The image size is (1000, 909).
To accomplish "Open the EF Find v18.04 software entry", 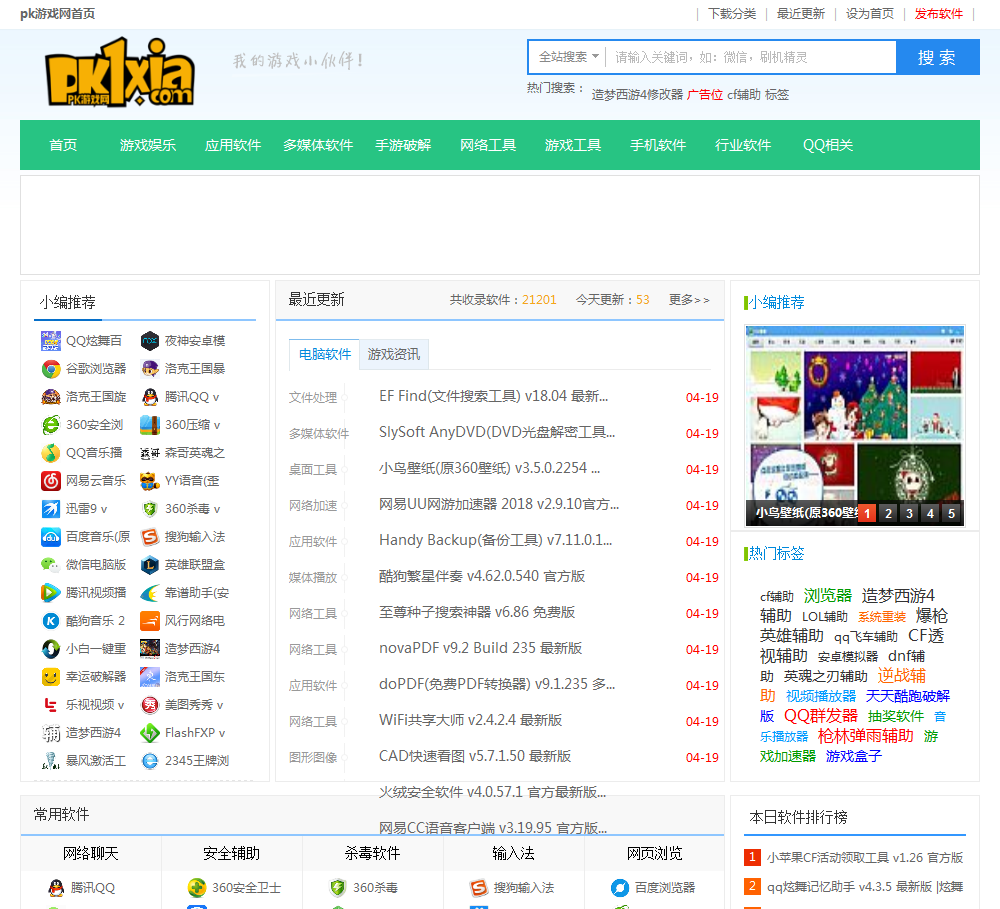I will 494,396.
